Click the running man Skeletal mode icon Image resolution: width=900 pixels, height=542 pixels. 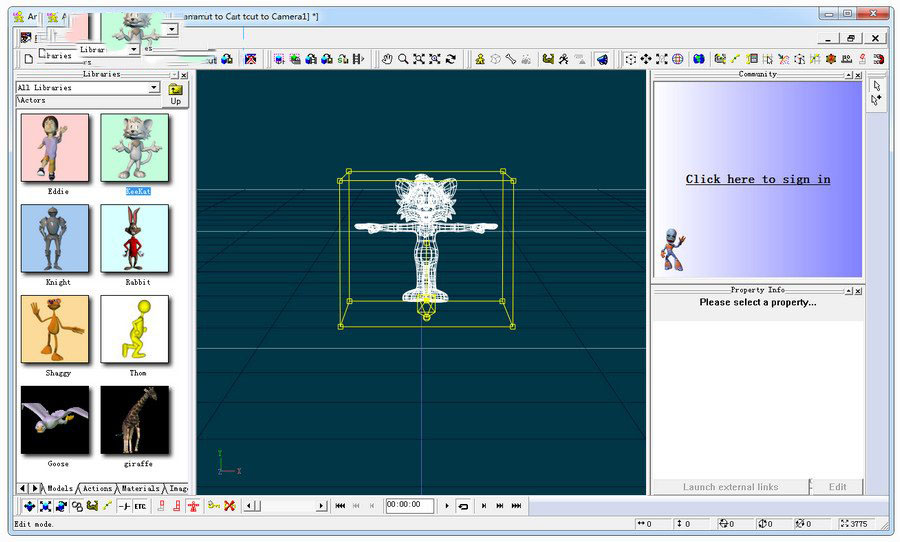pyautogui.click(x=564, y=59)
